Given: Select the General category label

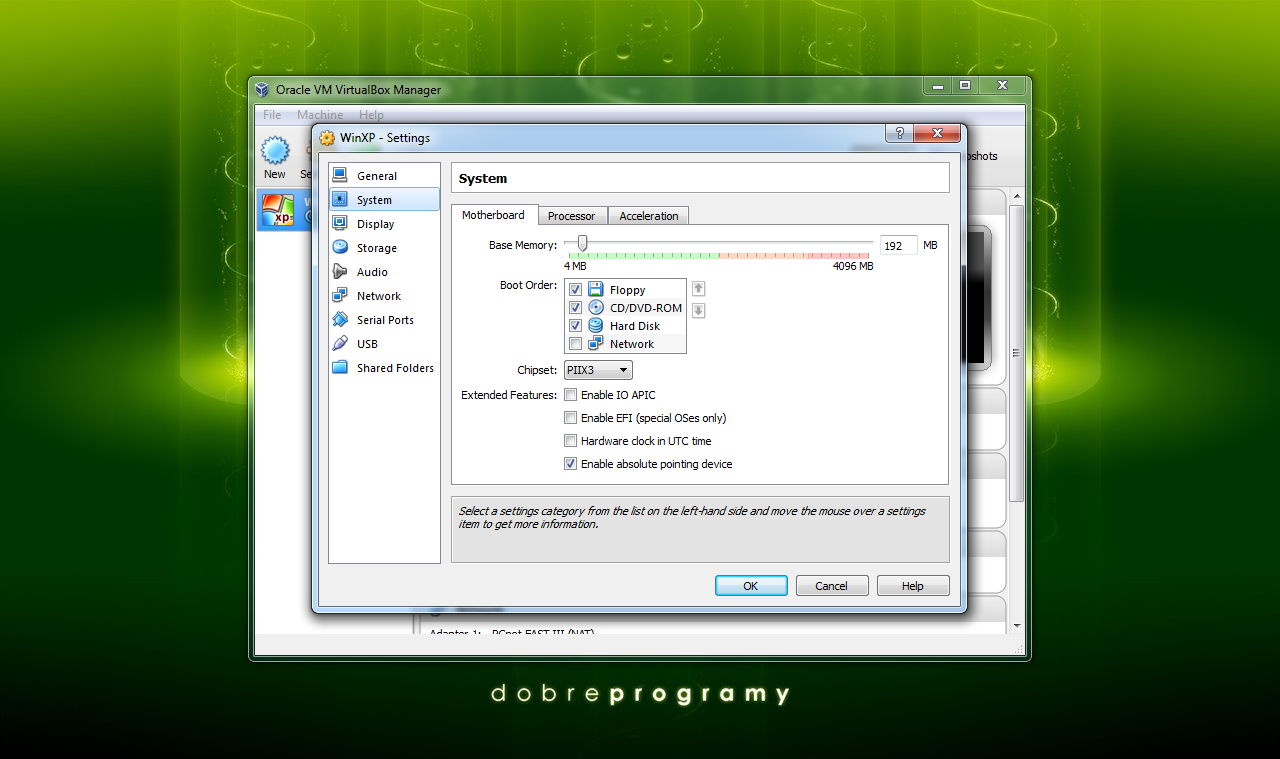Looking at the screenshot, I should tap(377, 176).
